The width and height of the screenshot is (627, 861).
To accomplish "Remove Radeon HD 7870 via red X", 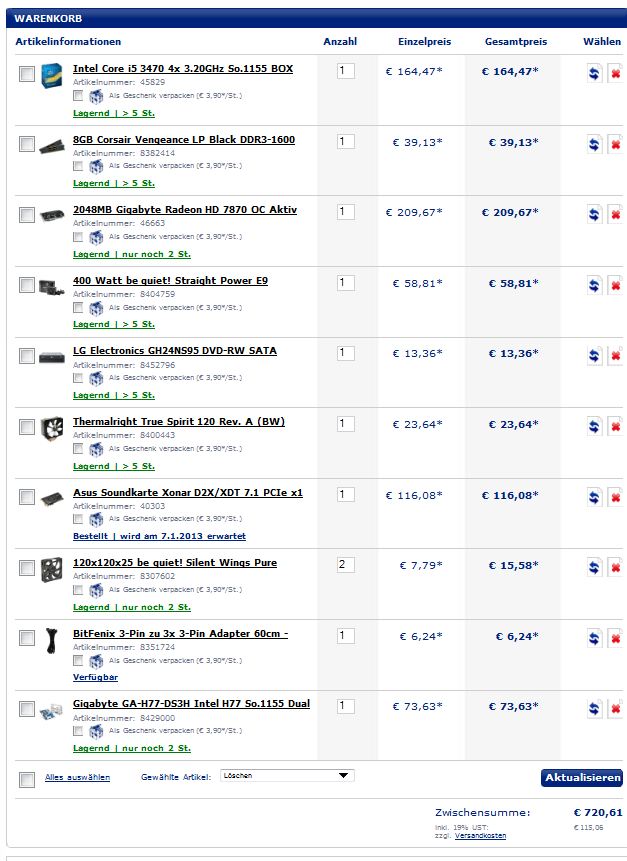I will [615, 215].
